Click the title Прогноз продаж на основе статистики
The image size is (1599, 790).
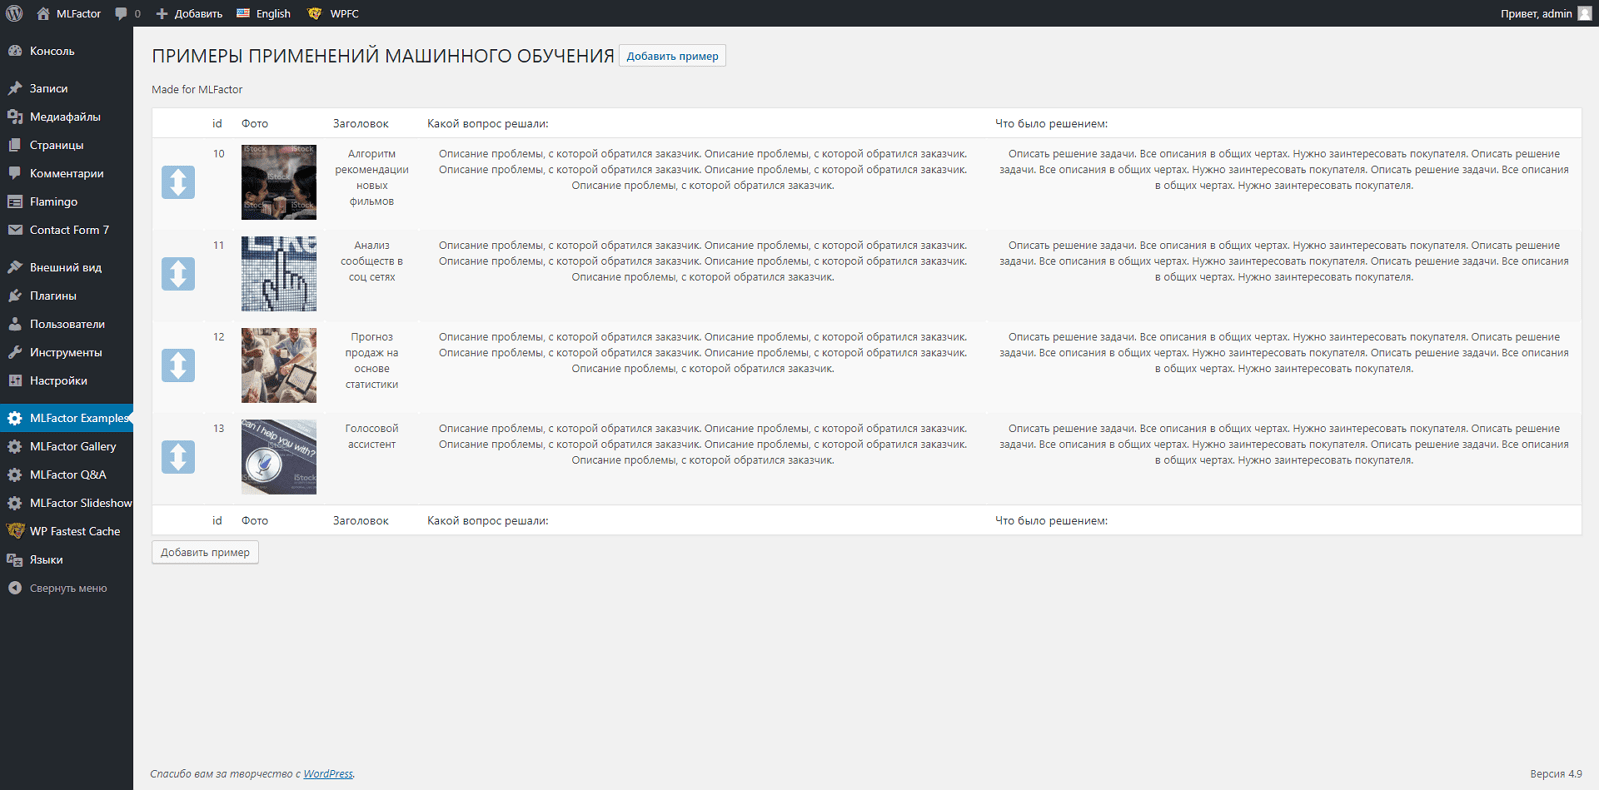pos(372,361)
